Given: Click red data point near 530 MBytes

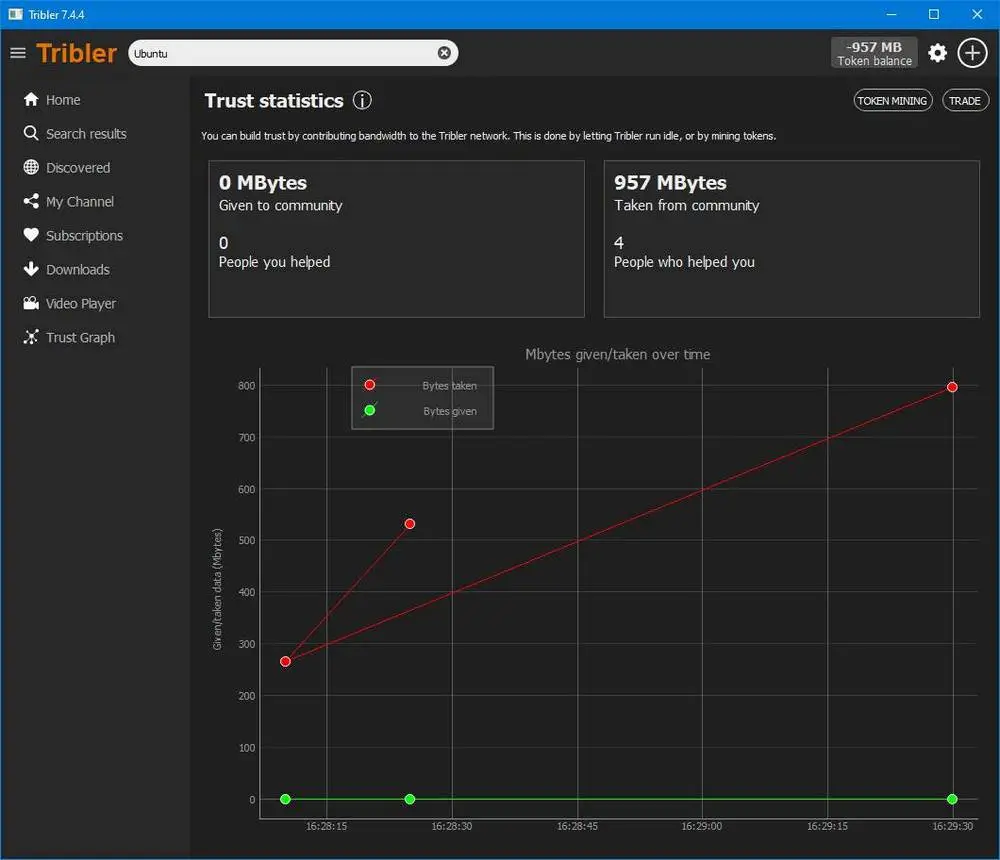Looking at the screenshot, I should [409, 524].
